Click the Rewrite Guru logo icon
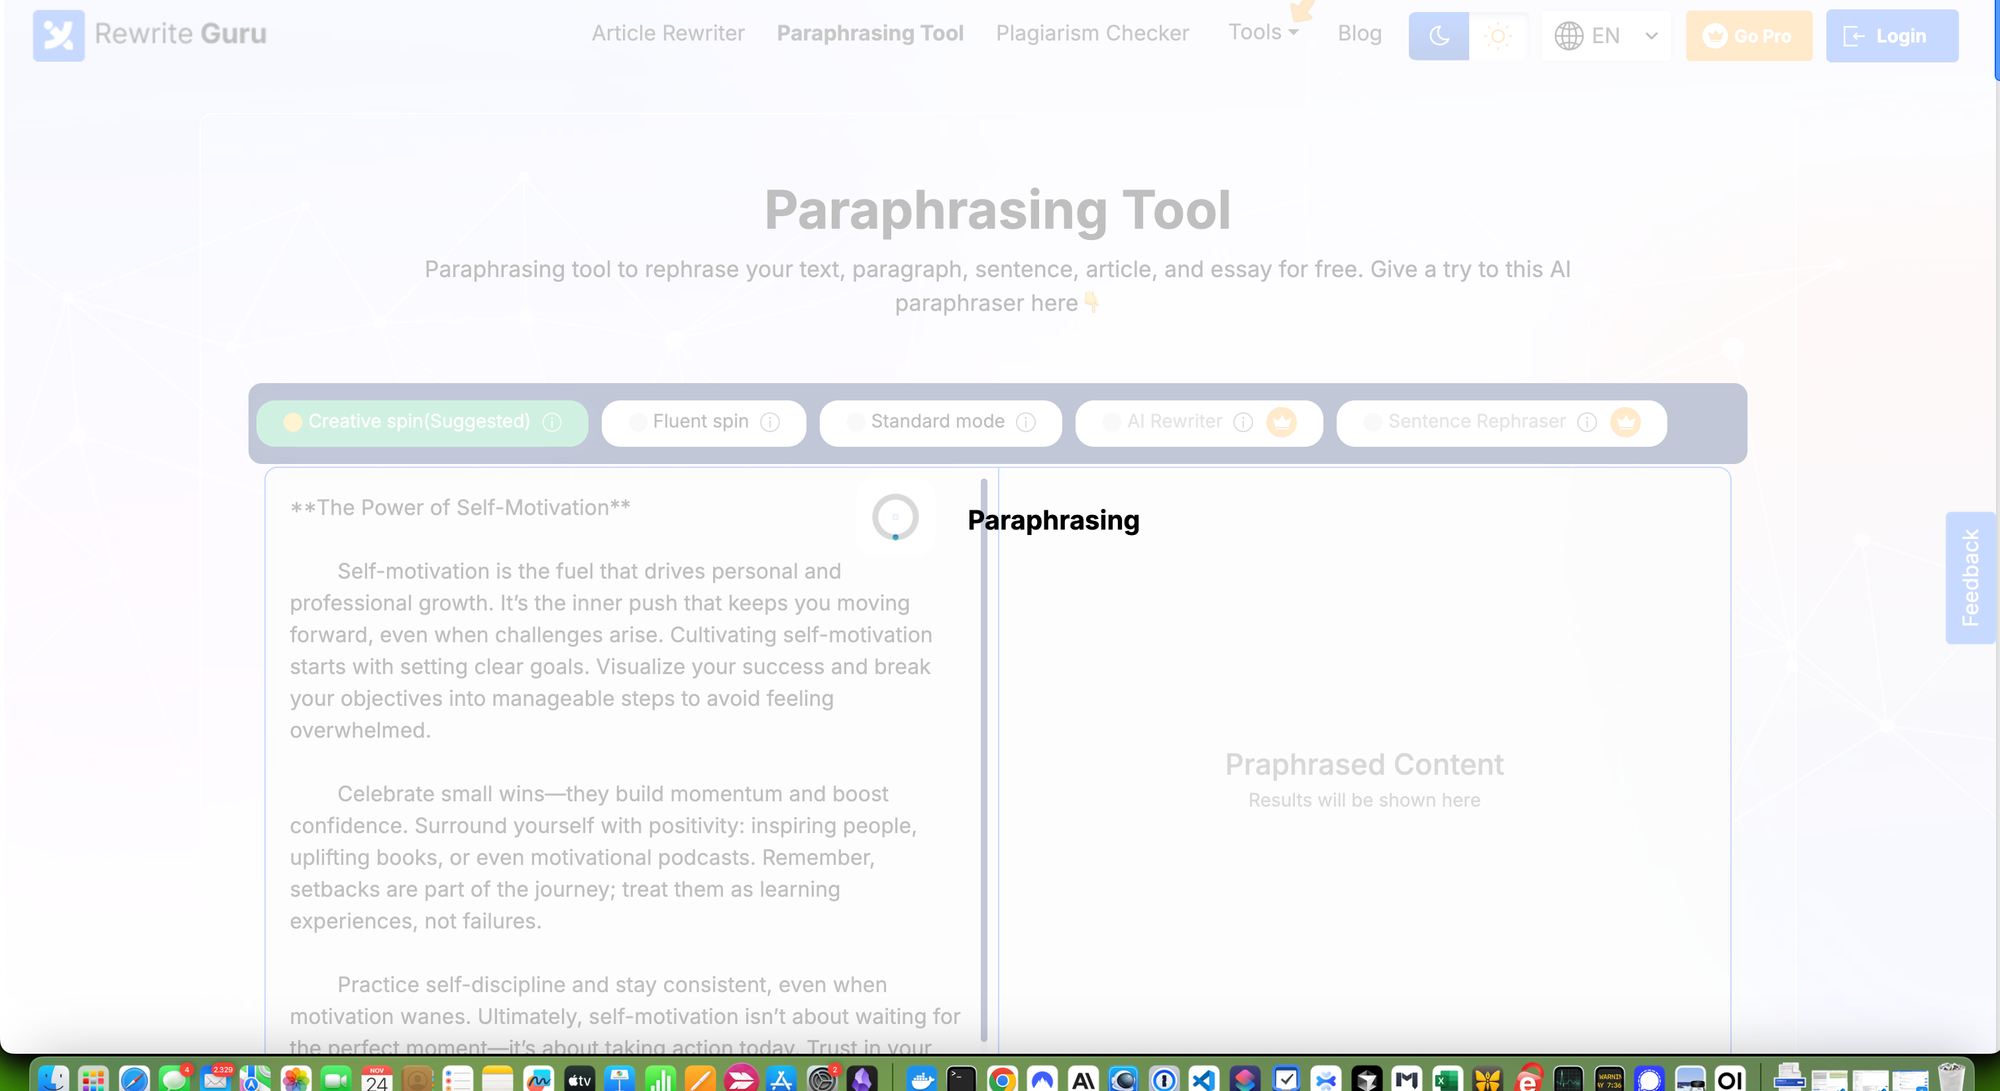 click(58, 36)
